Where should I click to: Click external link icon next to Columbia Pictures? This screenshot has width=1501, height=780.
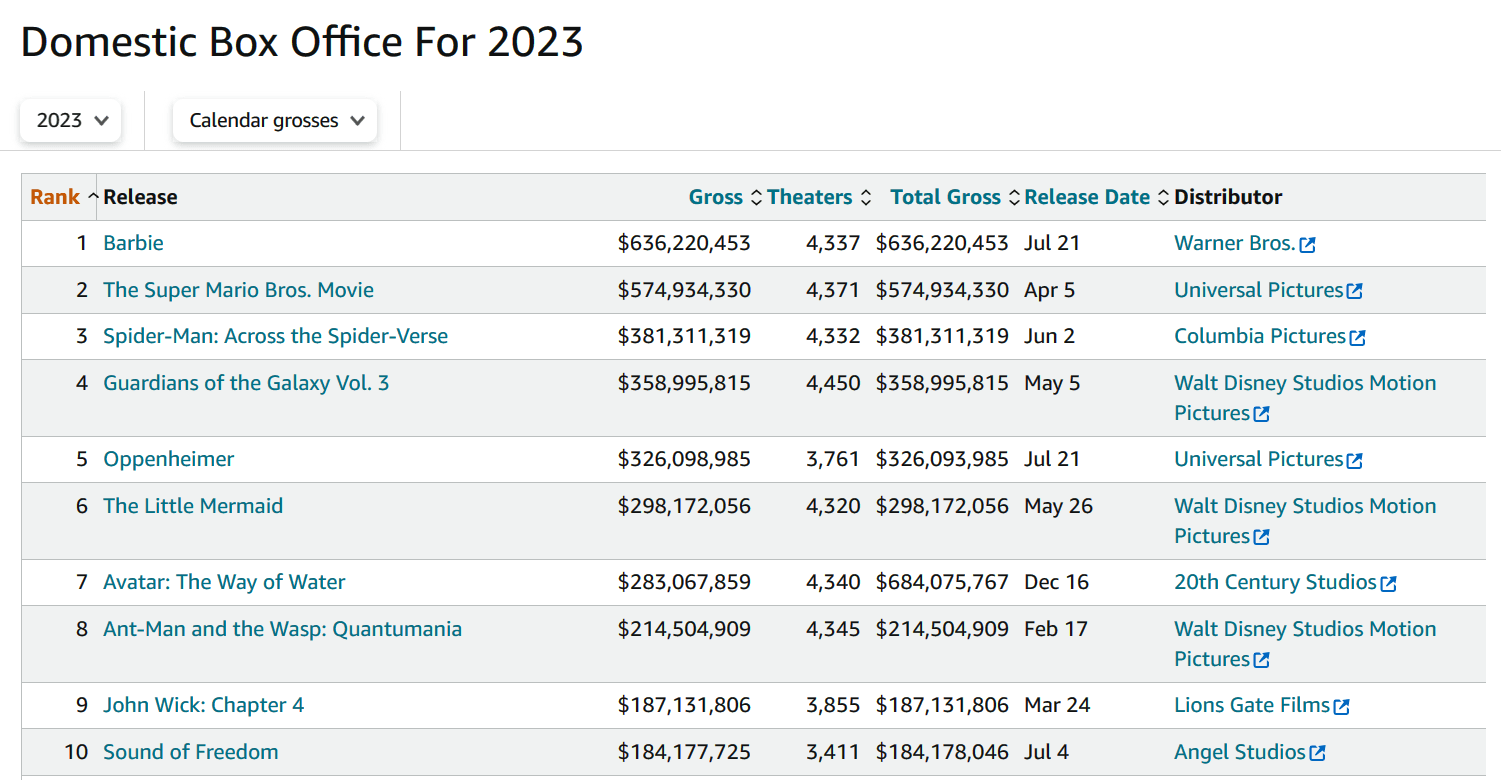coord(1357,338)
